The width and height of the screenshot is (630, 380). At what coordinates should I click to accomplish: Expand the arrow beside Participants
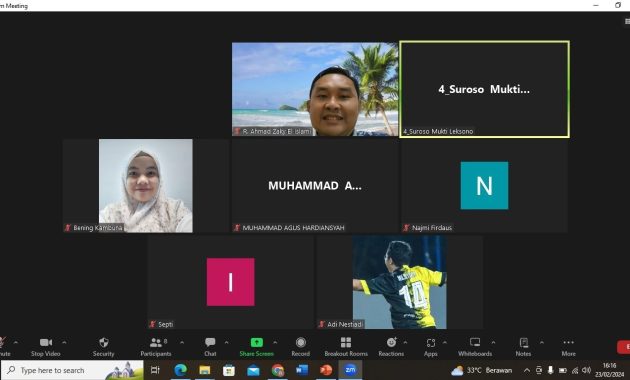pyautogui.click(x=182, y=343)
